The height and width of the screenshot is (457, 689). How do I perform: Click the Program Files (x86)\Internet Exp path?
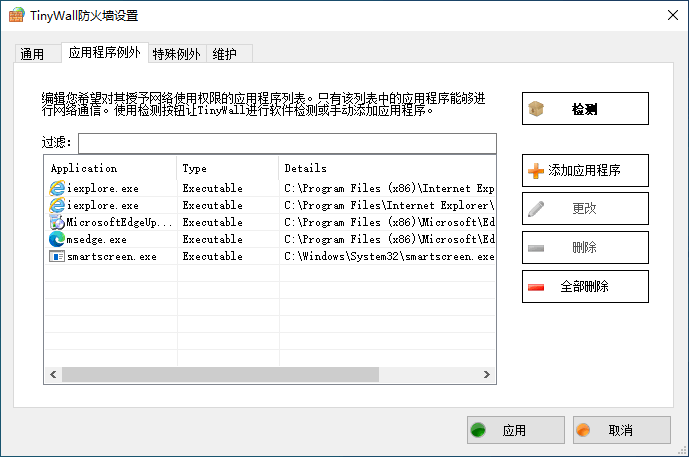[389, 189]
